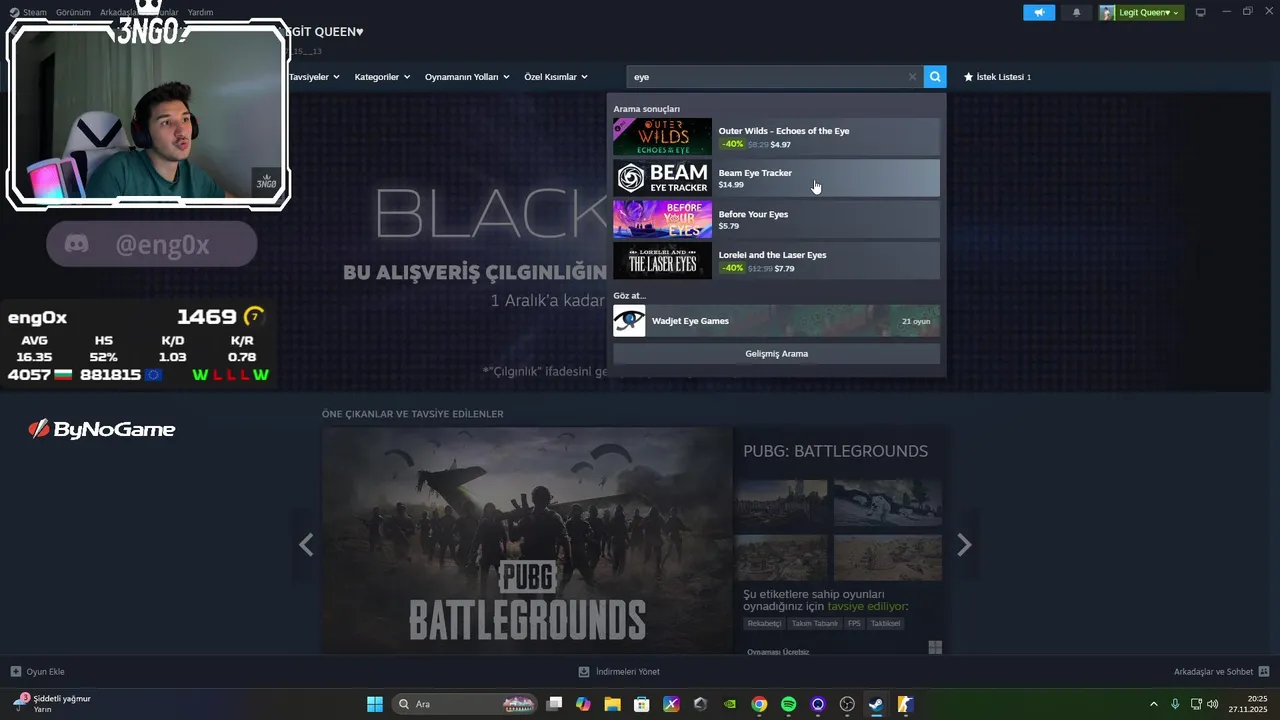
Task: Expand the Oynamanın Yolları dropdown
Action: [467, 77]
